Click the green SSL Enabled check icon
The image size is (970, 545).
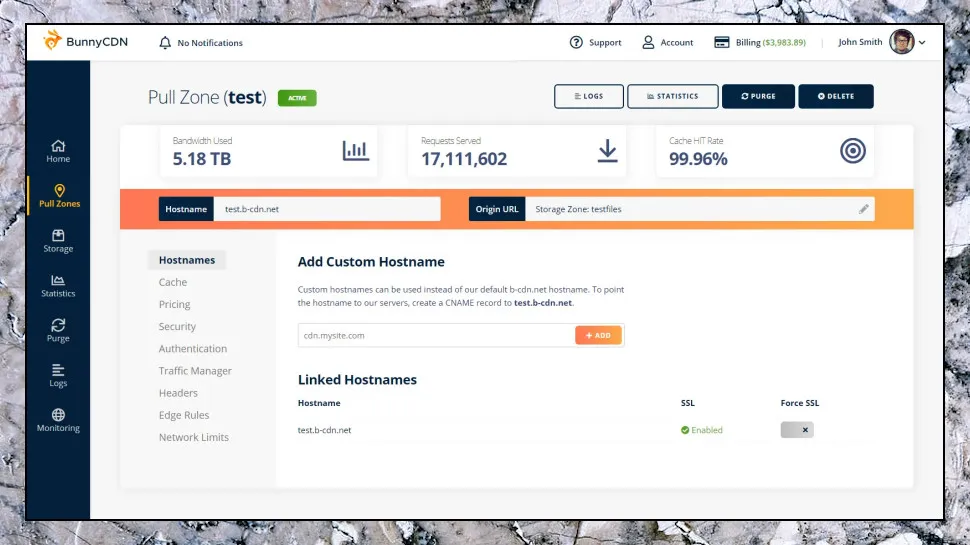[685, 430]
